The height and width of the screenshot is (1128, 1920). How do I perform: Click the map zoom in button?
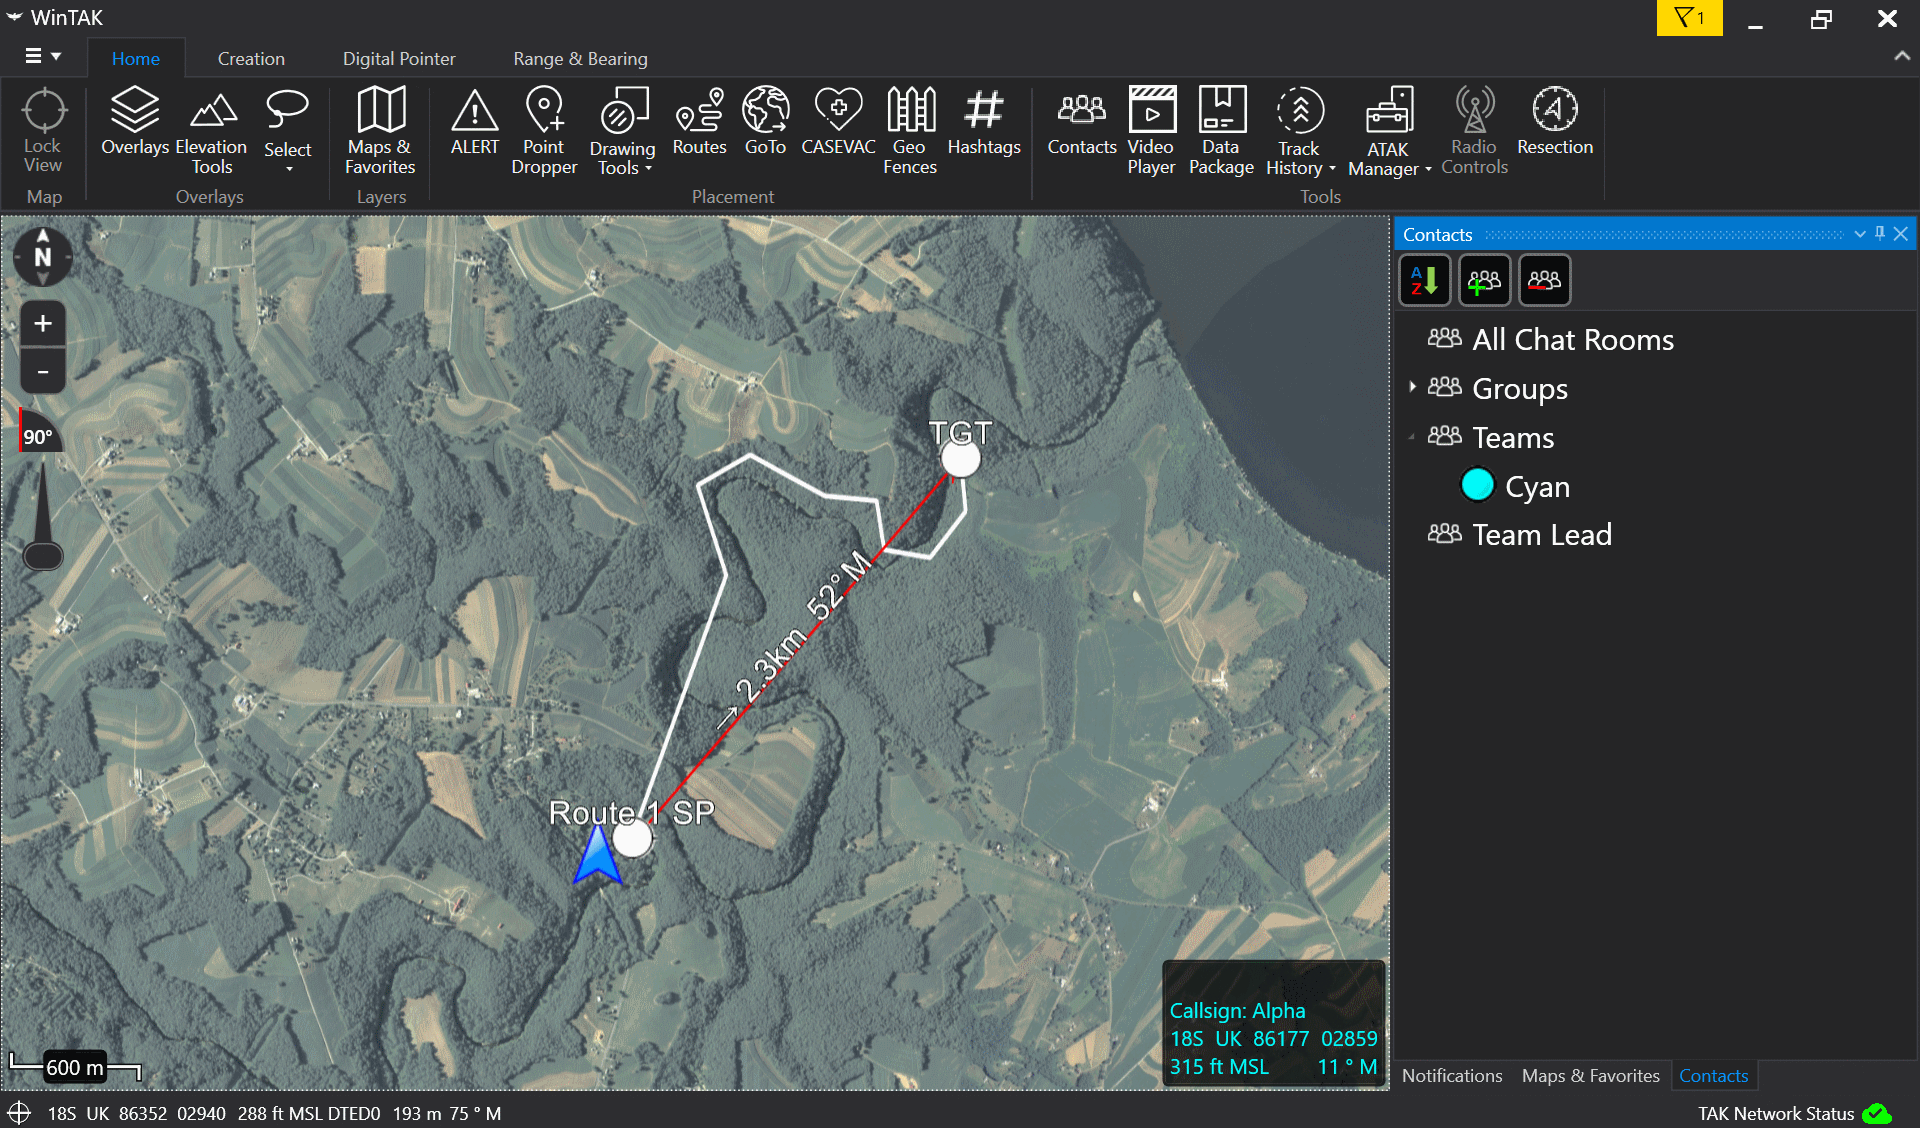click(43, 324)
